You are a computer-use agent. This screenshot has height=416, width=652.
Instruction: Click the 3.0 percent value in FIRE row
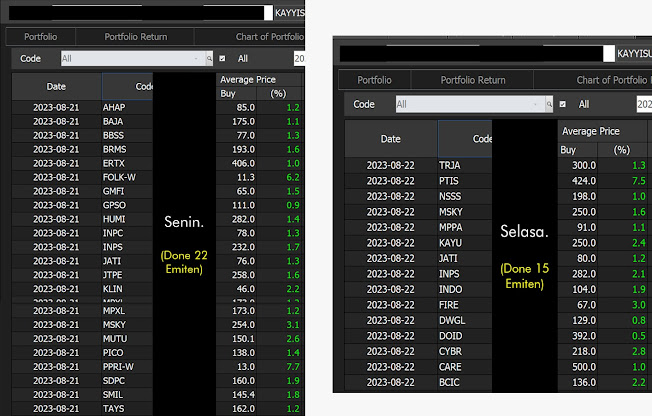[x=639, y=305]
